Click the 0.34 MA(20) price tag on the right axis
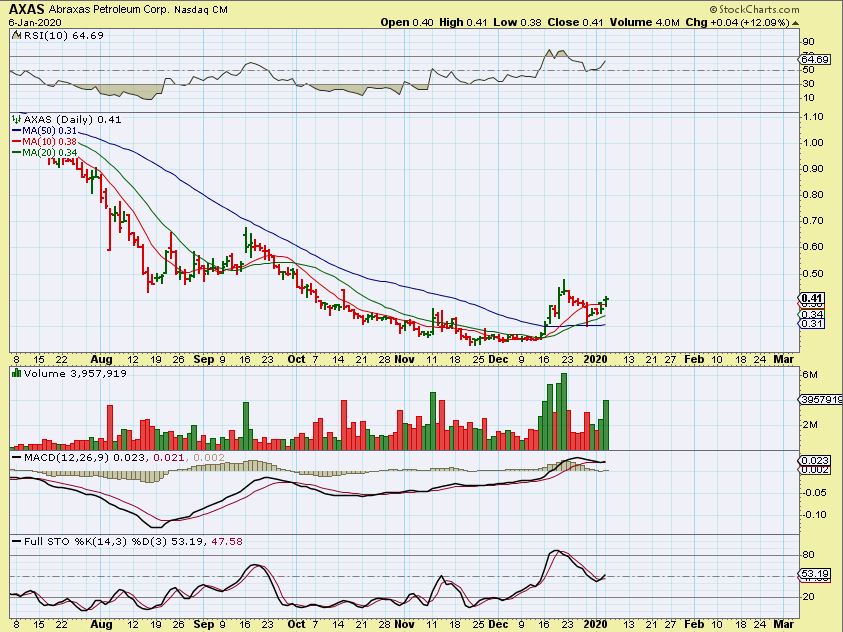 [x=812, y=314]
